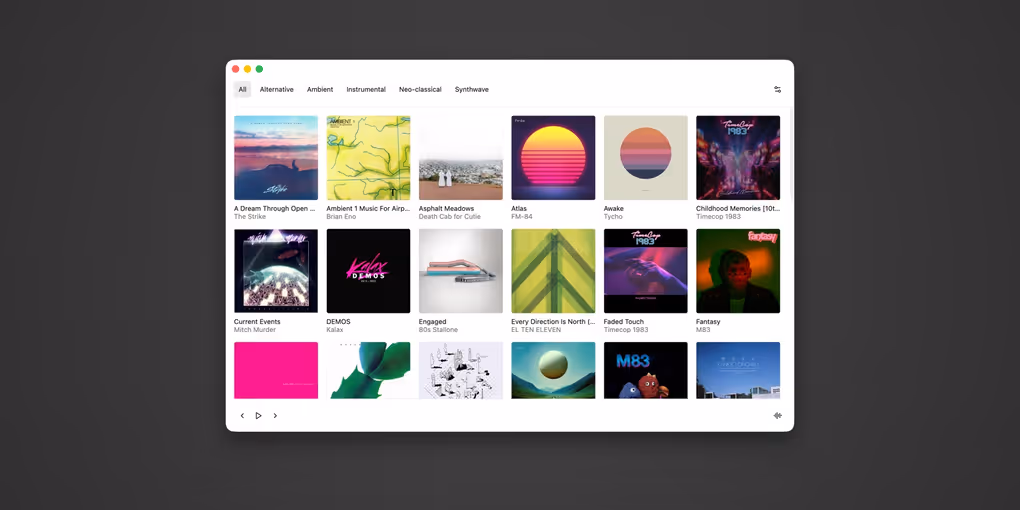1020x510 pixels.
Task: Select the Asphalt Meadows album cover
Action: pos(461,157)
